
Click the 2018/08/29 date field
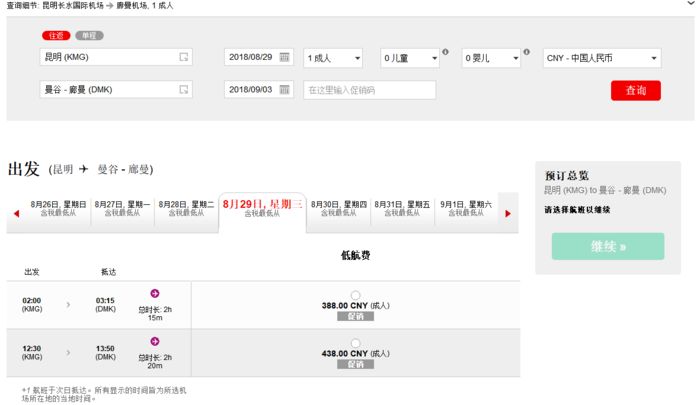(x=259, y=57)
